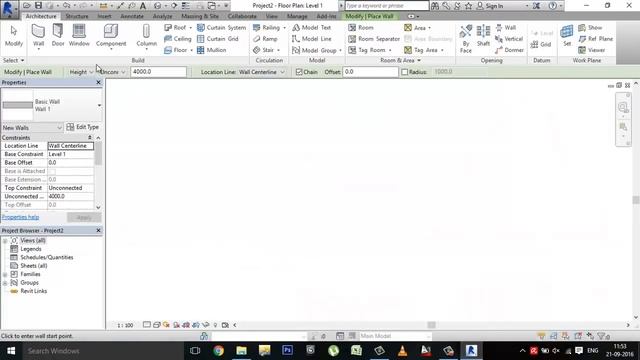Select the Component tool
This screenshot has height=360, width=640.
coord(111,36)
